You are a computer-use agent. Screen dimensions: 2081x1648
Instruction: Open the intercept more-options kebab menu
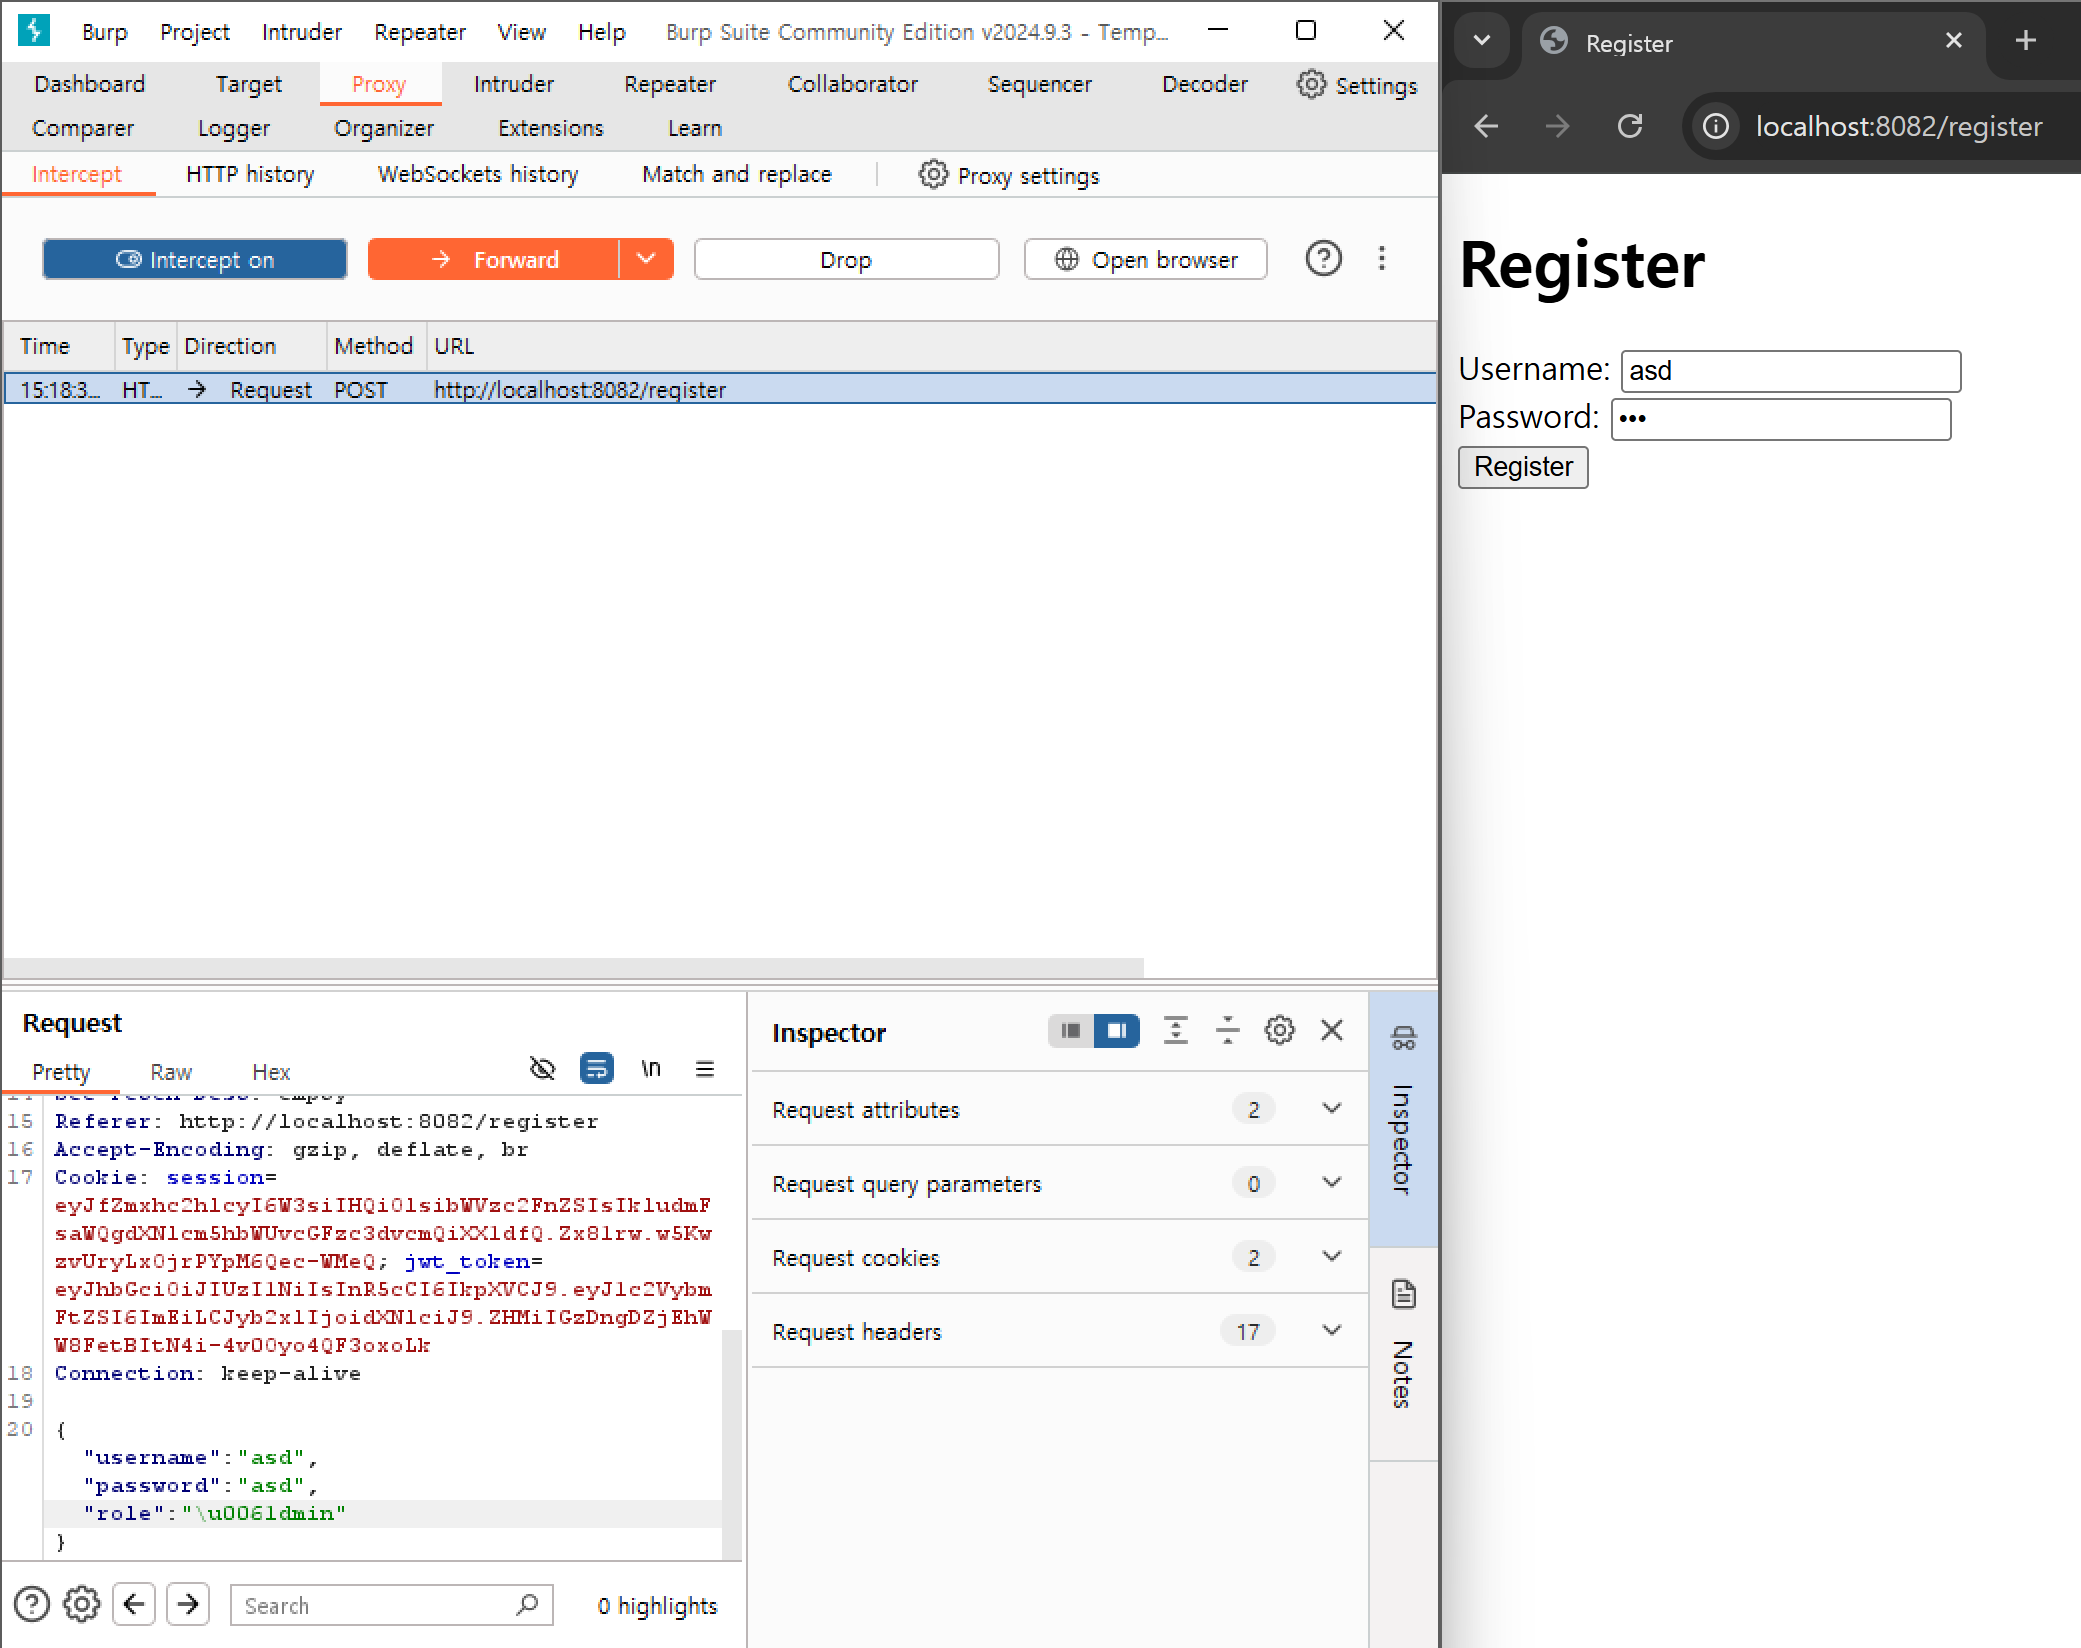coord(1382,259)
